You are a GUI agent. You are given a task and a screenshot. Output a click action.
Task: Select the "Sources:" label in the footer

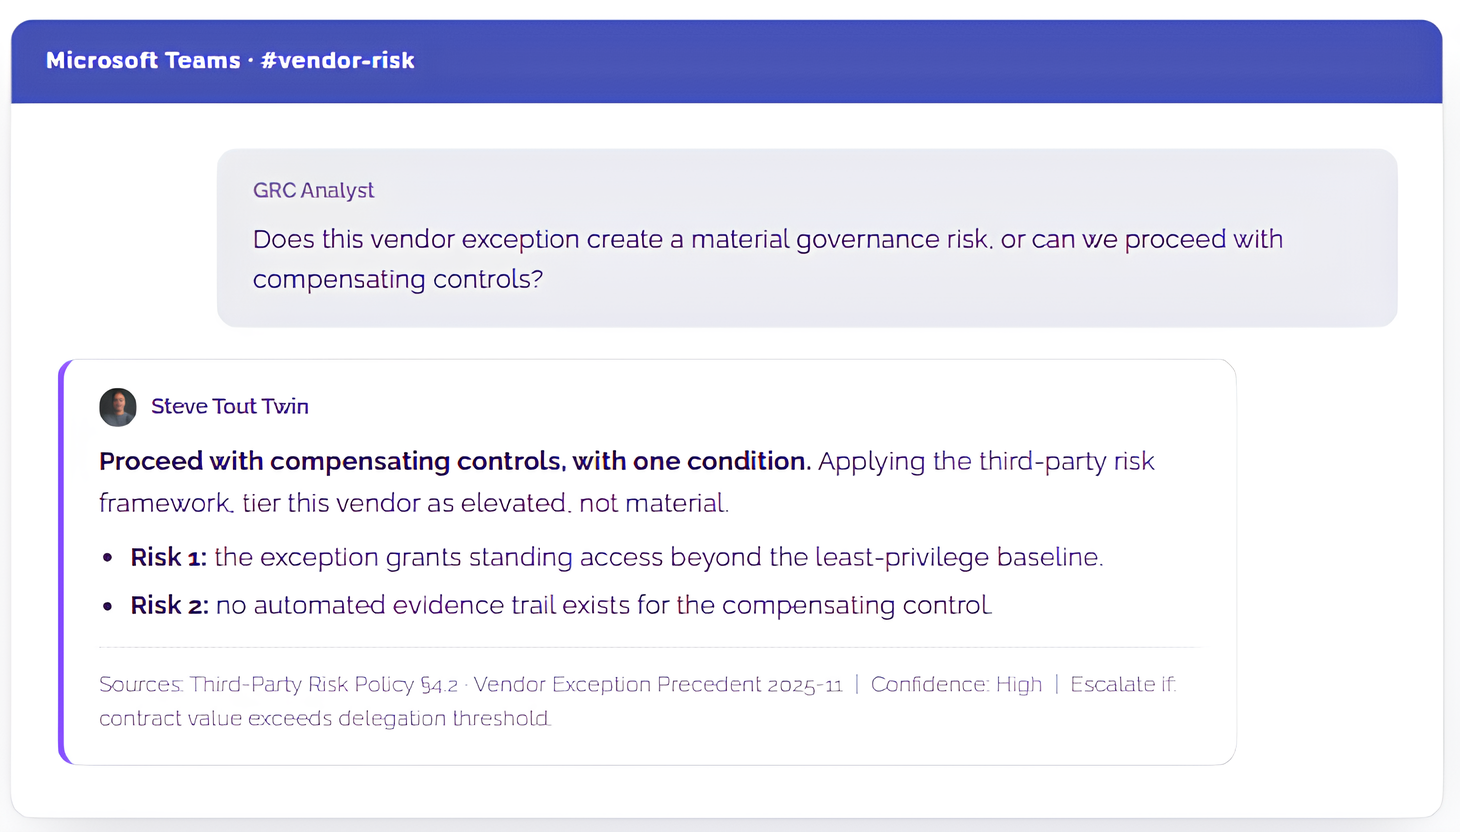[x=141, y=685]
